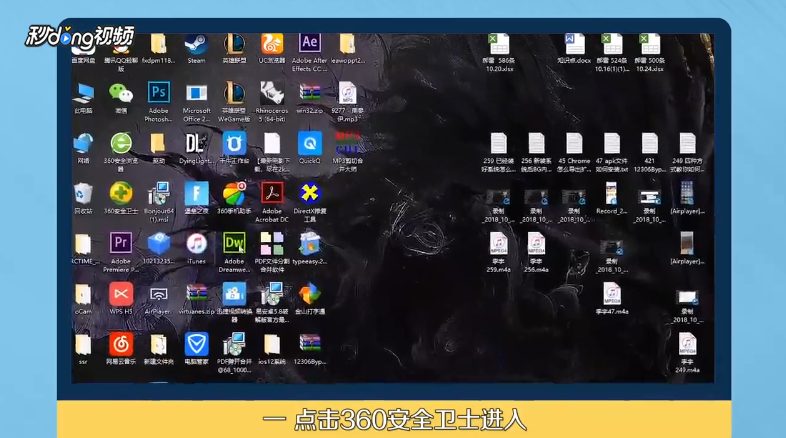Select the 网络 network icon
786x438 pixels.
tap(83, 144)
